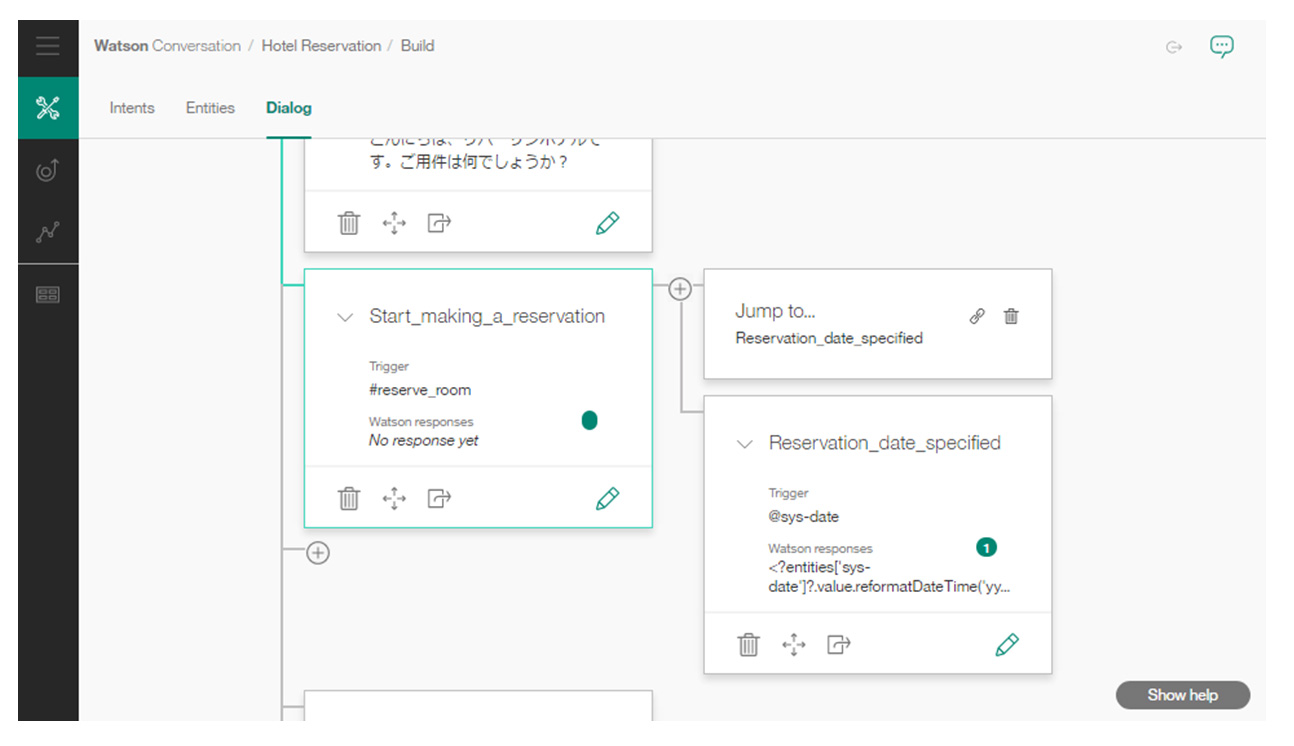Click the #reserve_room trigger text
The image size is (1294, 746).
pos(420,390)
